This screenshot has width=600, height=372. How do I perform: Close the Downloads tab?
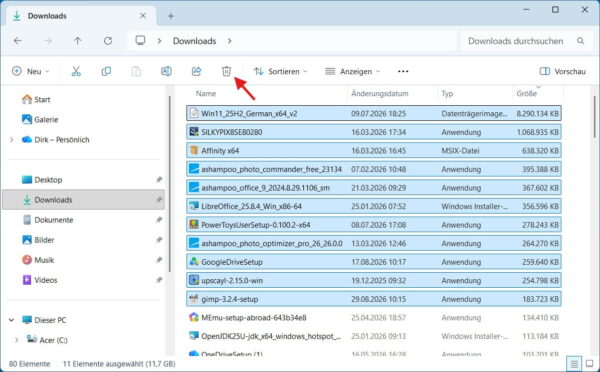(x=143, y=16)
